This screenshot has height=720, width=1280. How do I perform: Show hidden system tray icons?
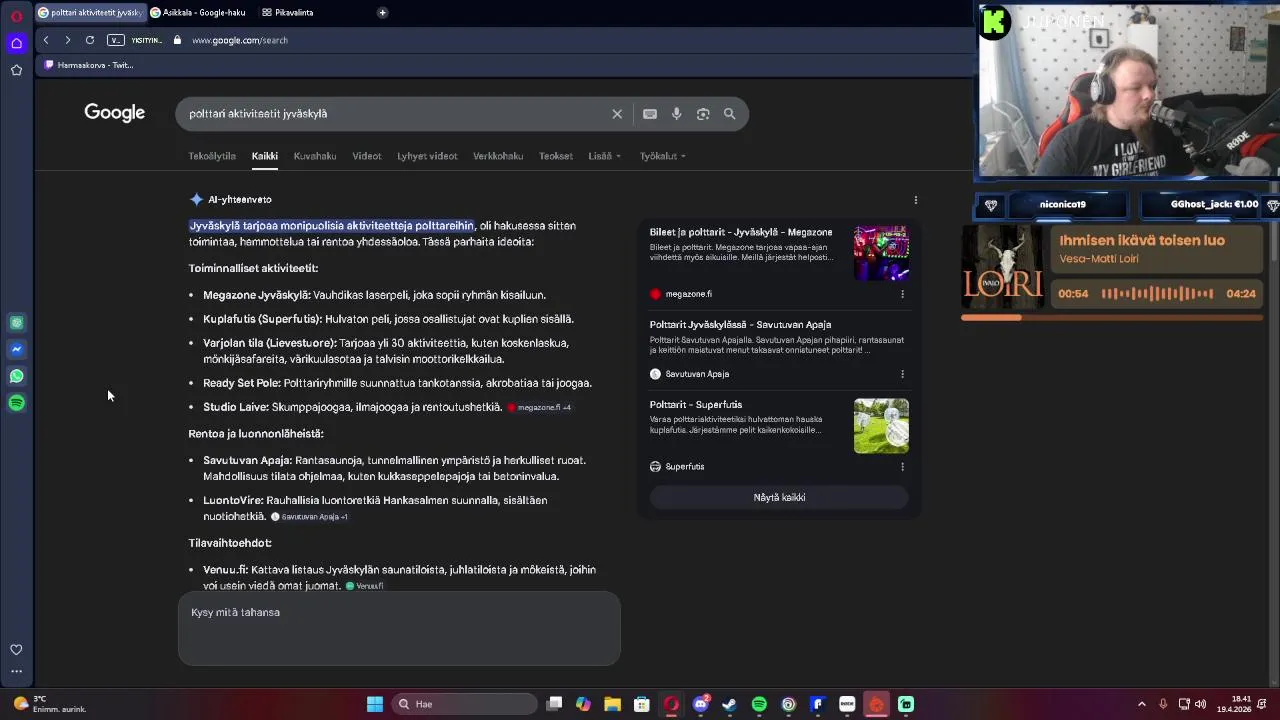(1142, 704)
